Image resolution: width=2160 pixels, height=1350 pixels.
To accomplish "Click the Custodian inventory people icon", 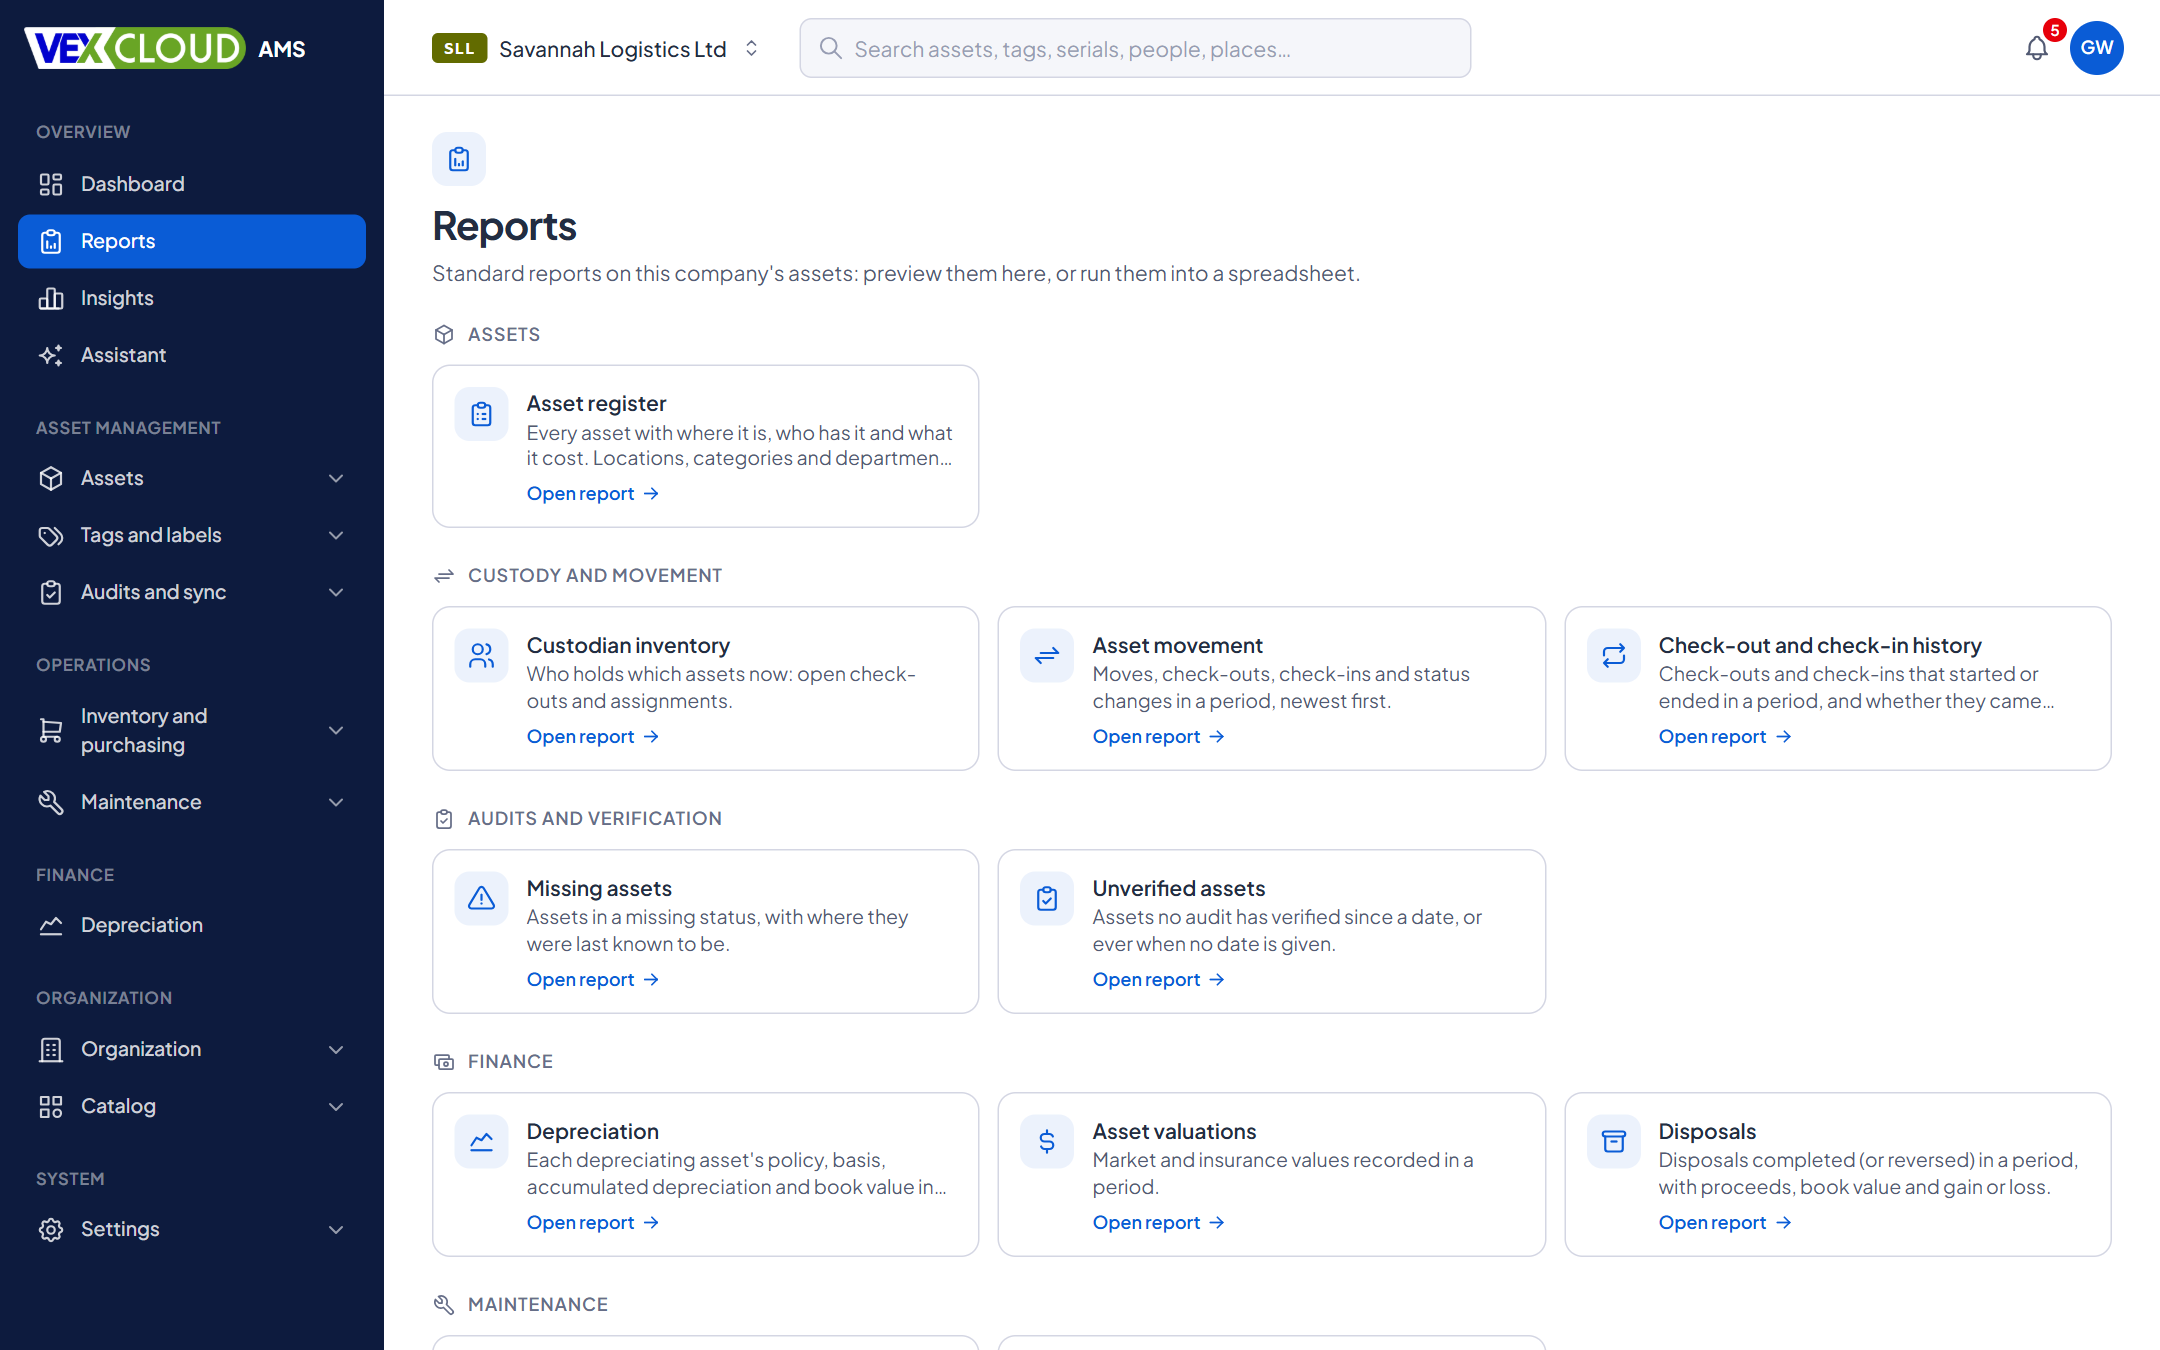I will click(x=481, y=656).
